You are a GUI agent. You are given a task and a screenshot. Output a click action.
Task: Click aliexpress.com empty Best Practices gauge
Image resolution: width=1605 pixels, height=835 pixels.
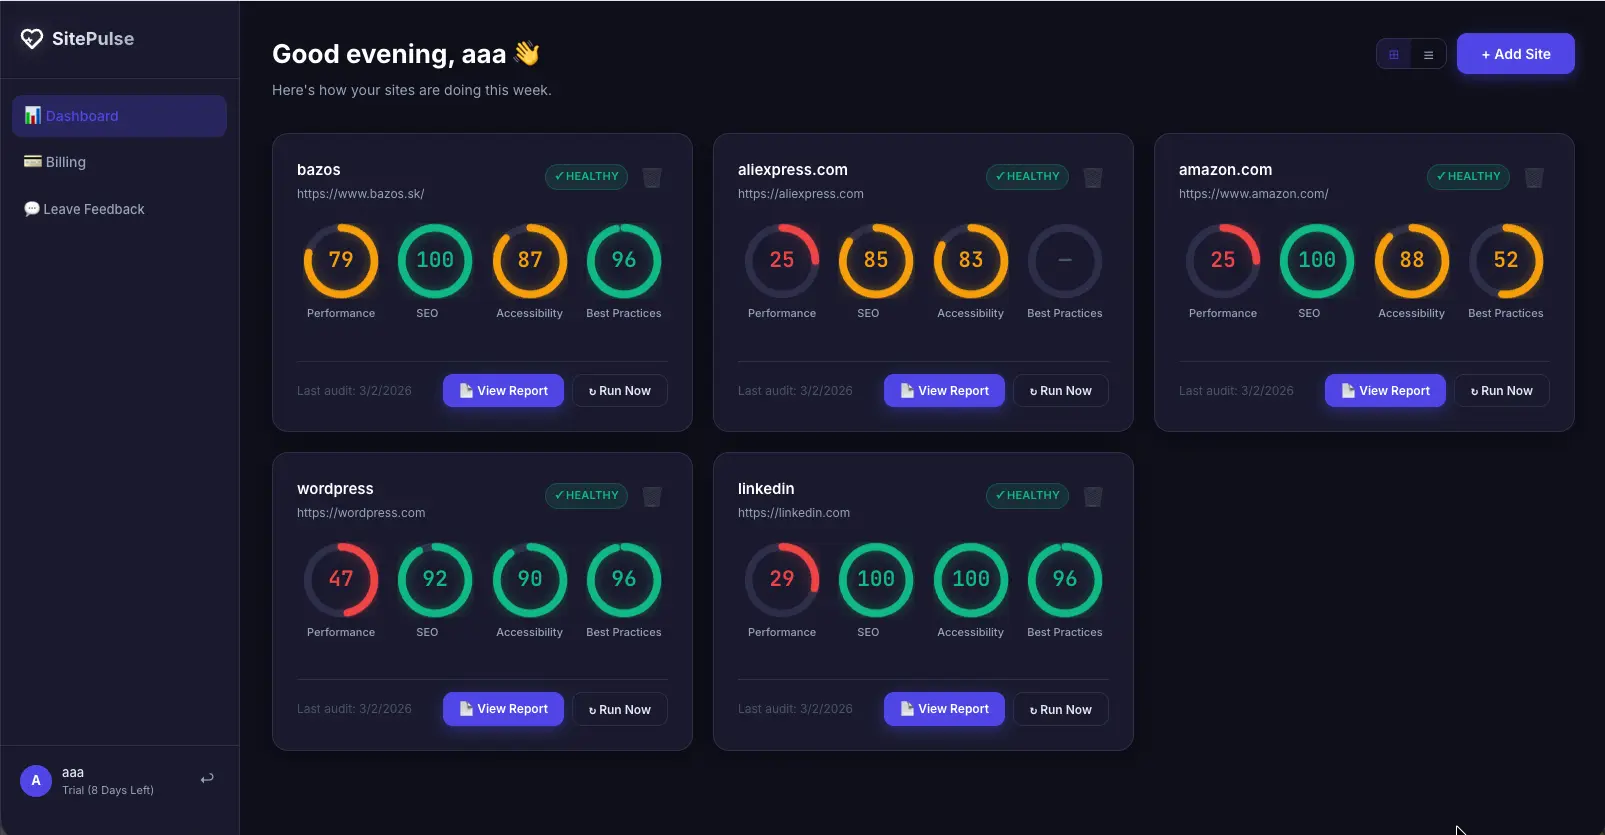point(1065,260)
